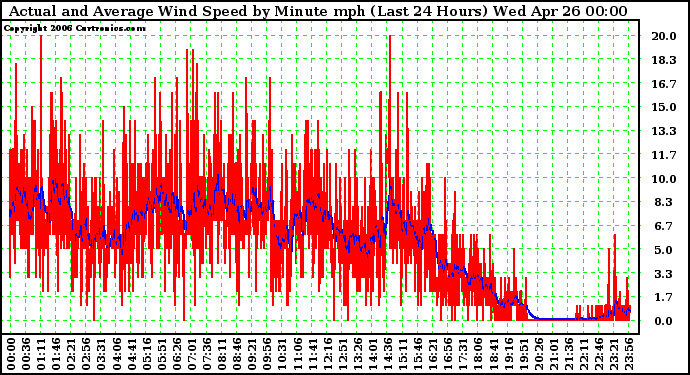690x375 pixels.
Task: Click the 18:06 time label
Action: pos(477,354)
